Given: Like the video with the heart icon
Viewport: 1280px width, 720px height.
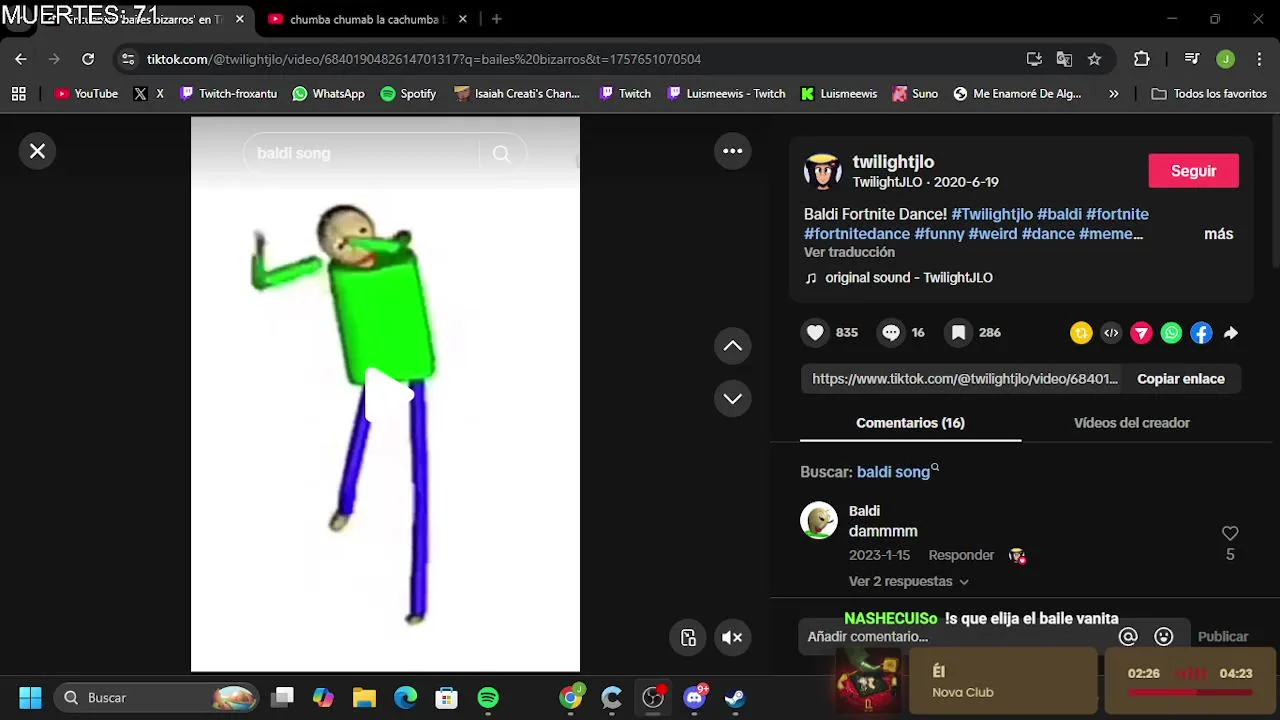Looking at the screenshot, I should coord(816,333).
